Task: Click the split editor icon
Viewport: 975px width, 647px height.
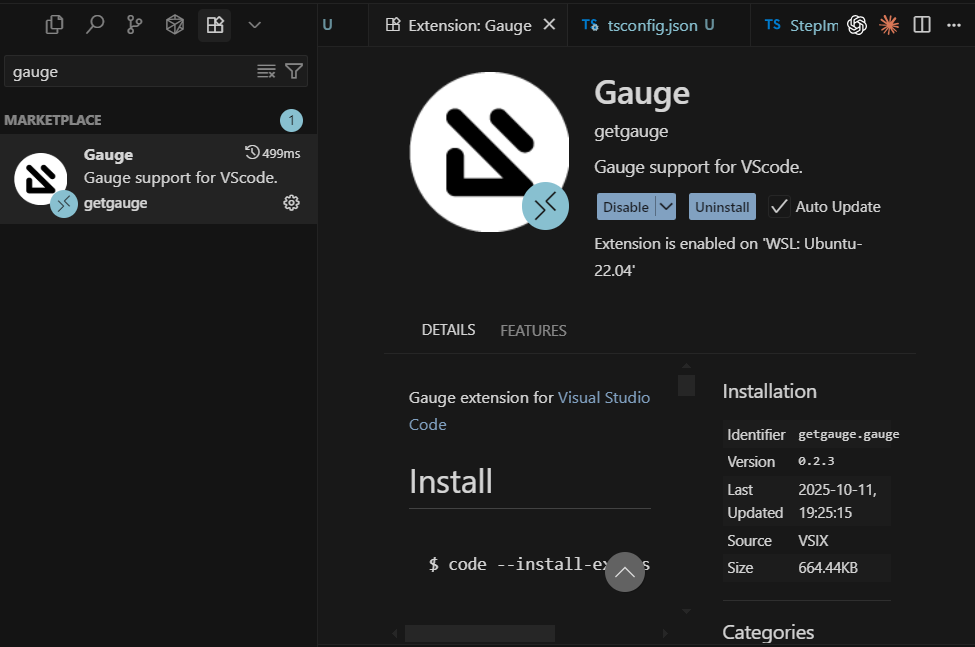Action: click(921, 24)
